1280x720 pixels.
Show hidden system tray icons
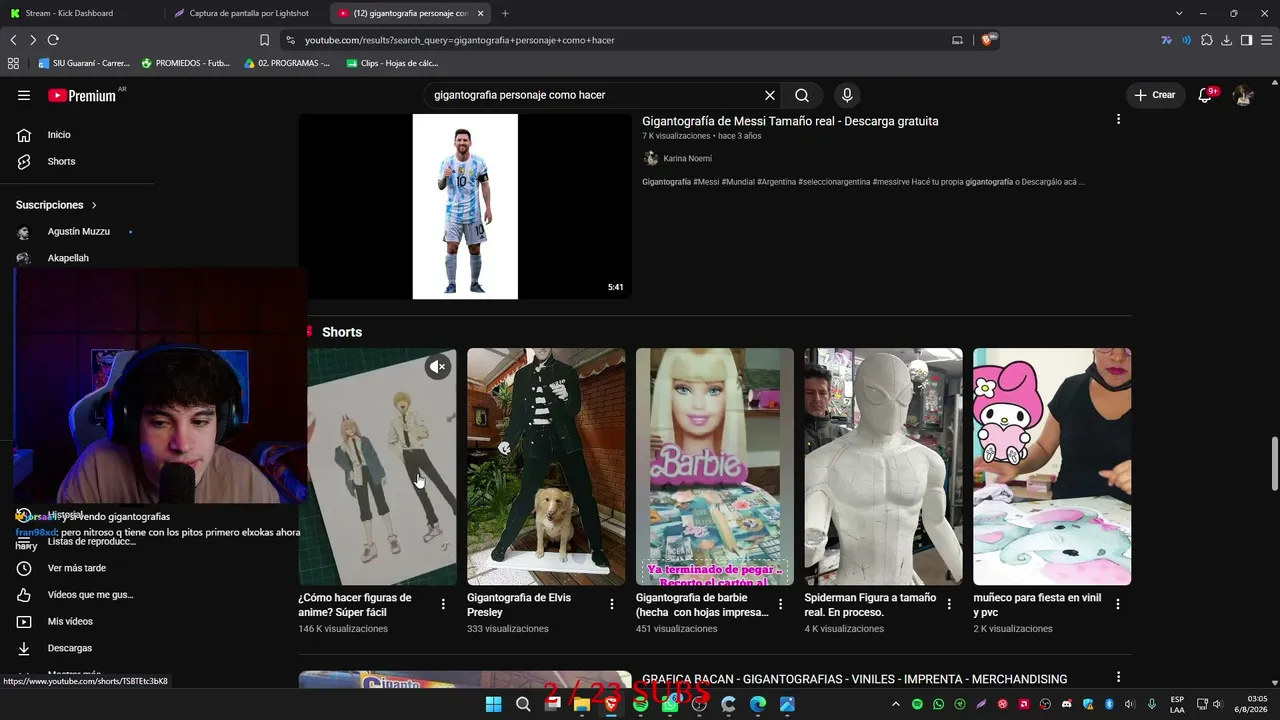pos(896,704)
